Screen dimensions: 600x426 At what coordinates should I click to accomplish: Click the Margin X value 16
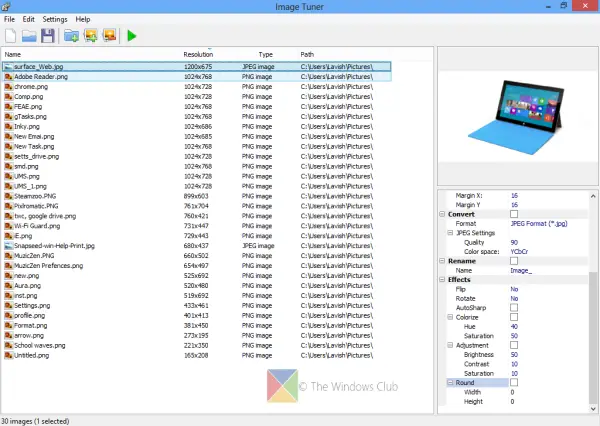[514, 195]
